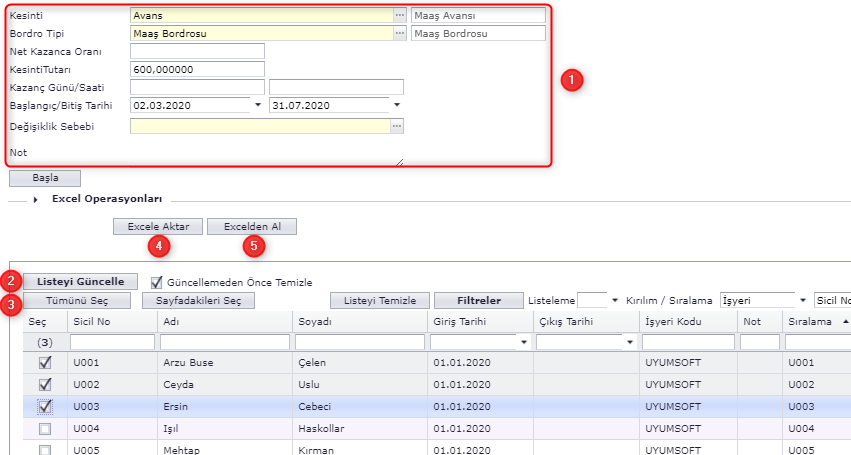Open the İşyeri Kırılım / Sıralama dropdown

[x=802, y=300]
